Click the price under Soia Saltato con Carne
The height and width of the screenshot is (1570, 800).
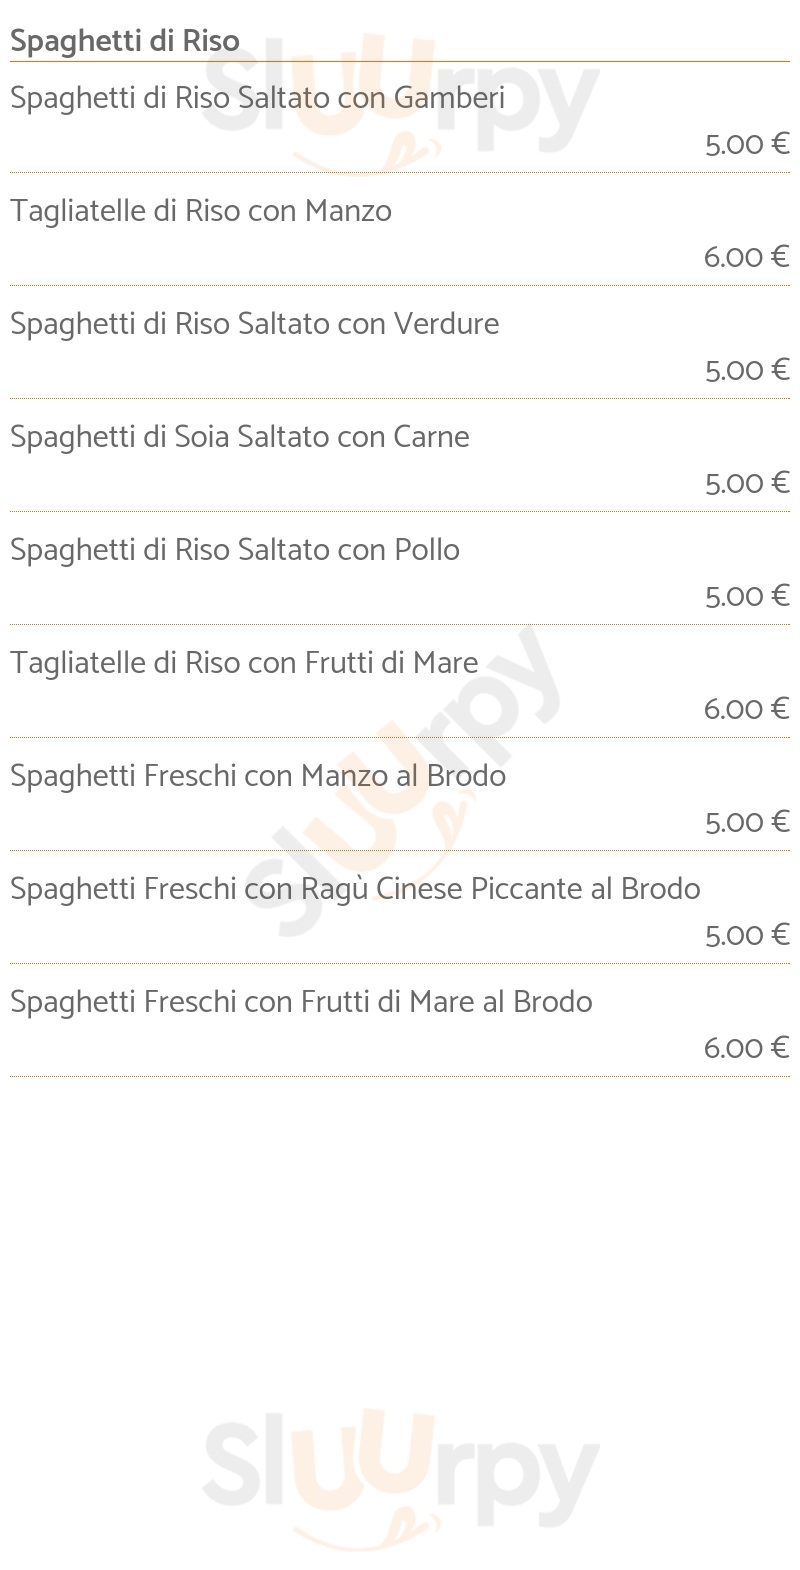pos(747,483)
